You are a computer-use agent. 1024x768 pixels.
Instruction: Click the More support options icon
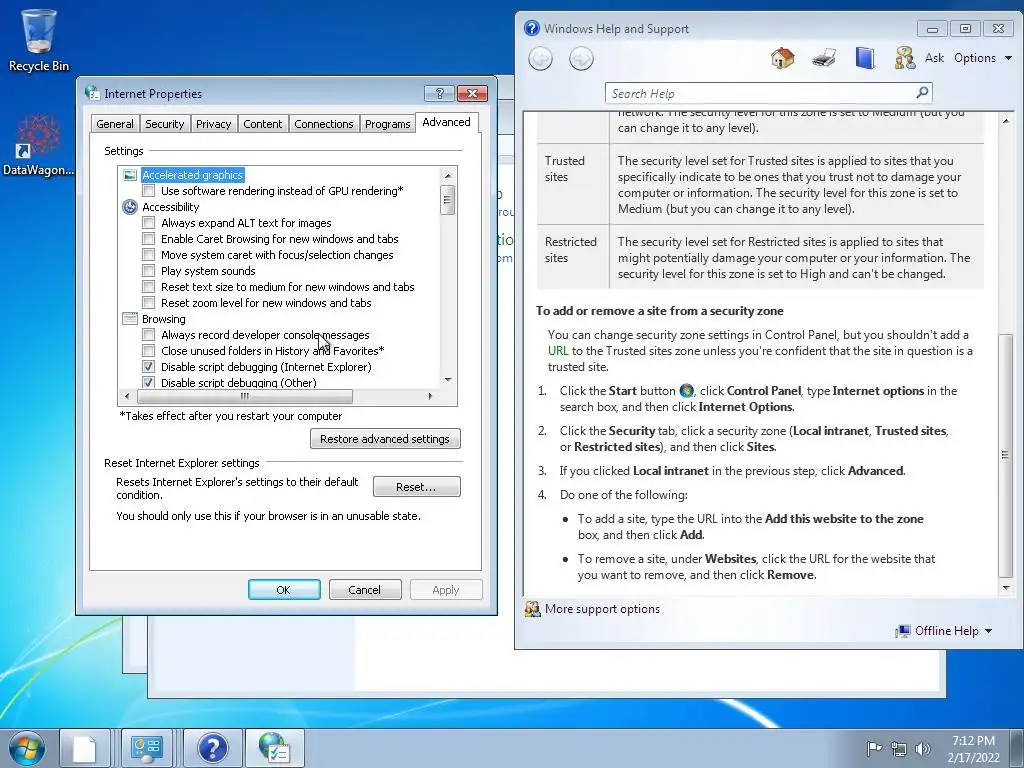[533, 609]
